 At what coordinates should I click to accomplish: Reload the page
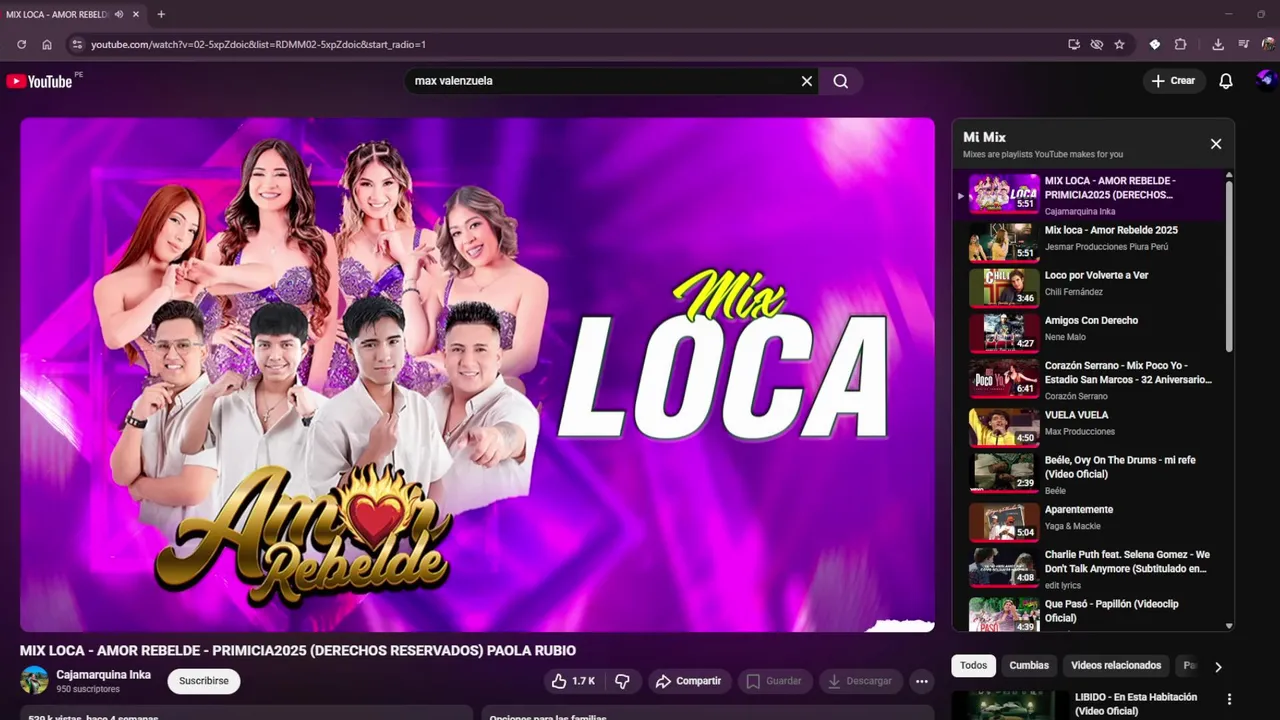(21, 44)
